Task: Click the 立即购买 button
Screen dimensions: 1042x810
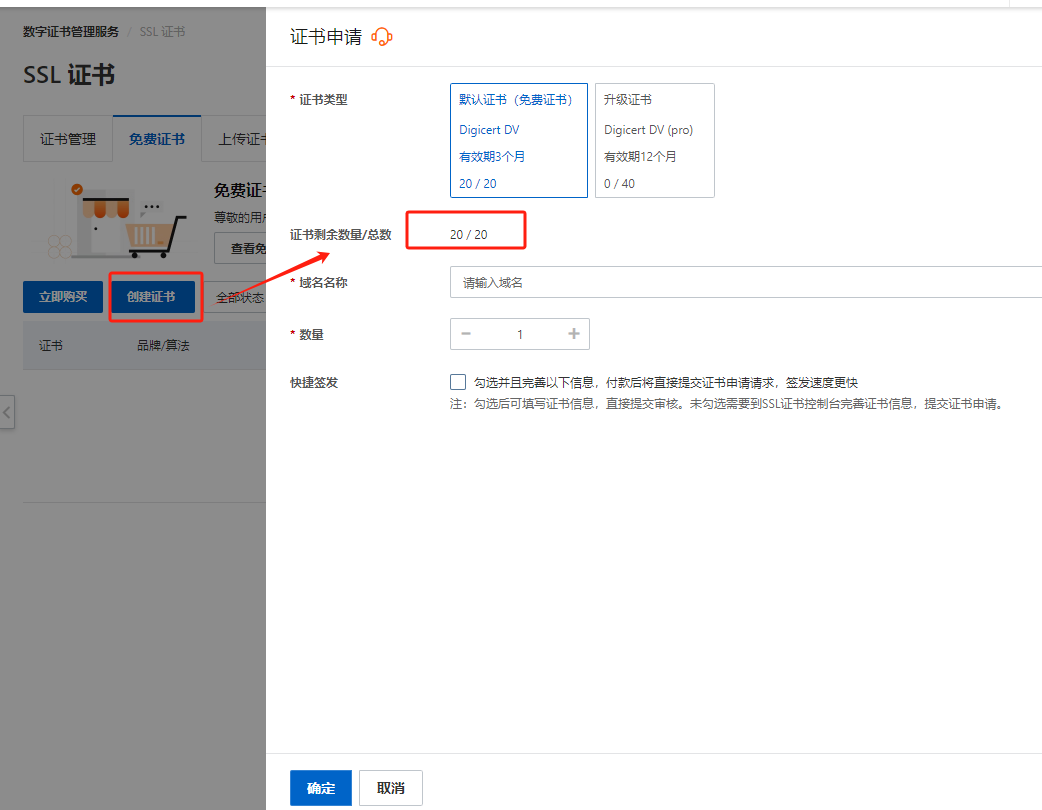Action: click(63, 297)
